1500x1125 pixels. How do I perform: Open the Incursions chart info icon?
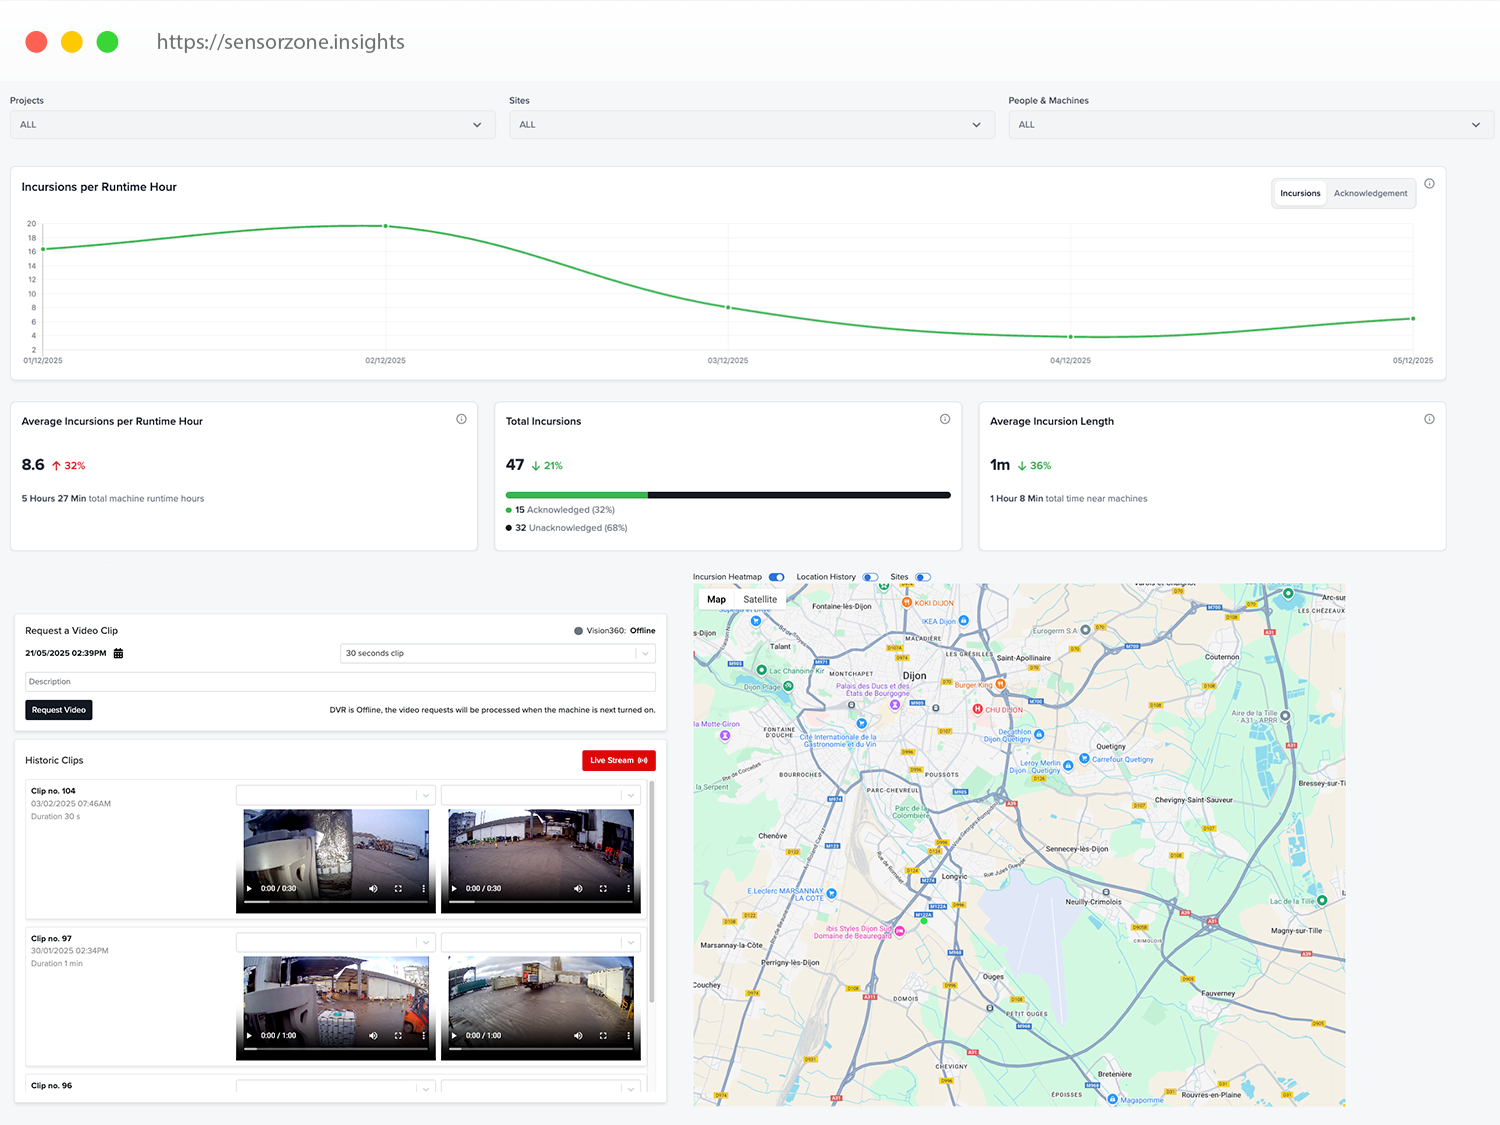pyautogui.click(x=1429, y=184)
